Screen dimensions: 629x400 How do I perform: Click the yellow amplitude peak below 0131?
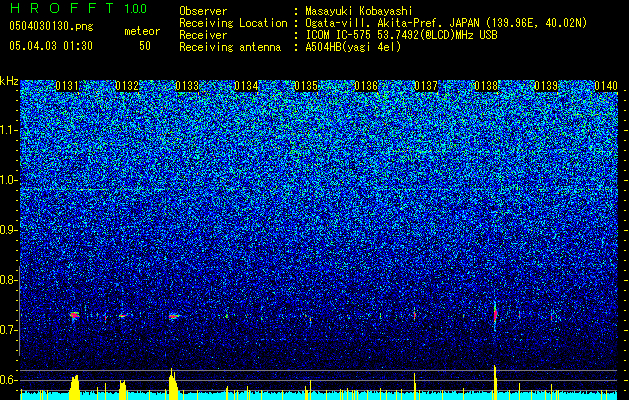tap(75, 388)
